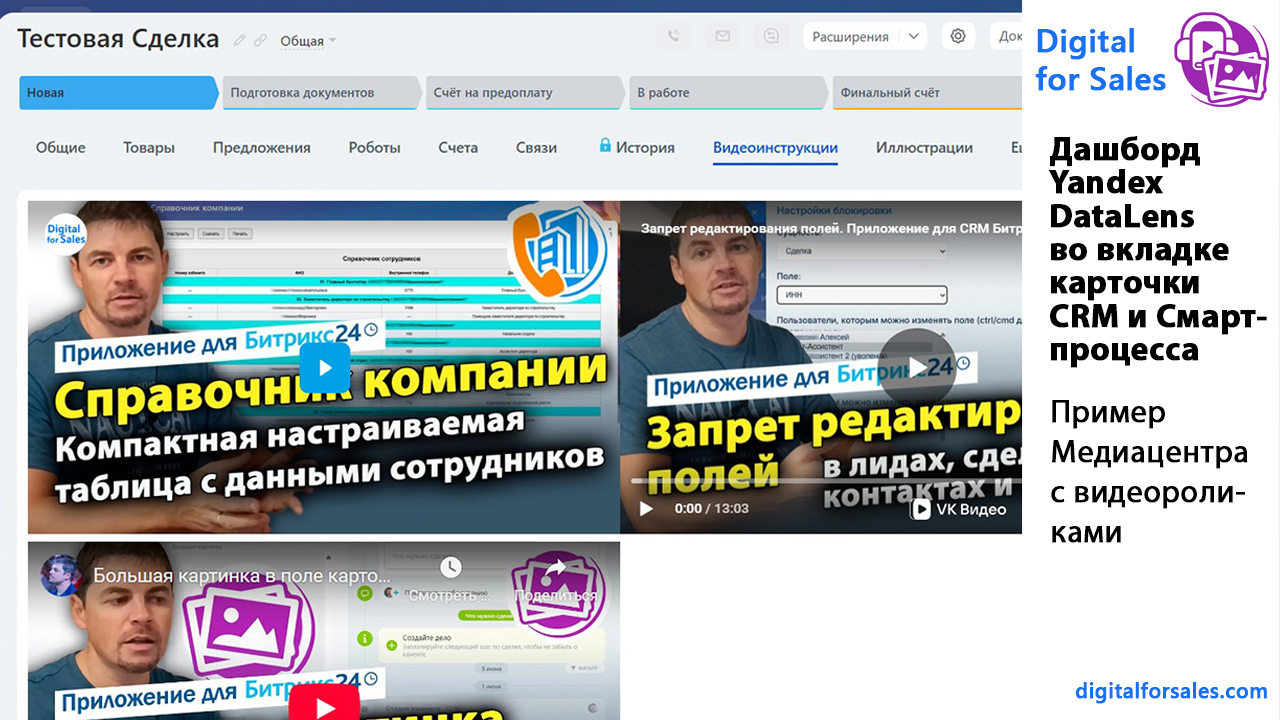
Task: Click the YouTube channel avatar icon
Action: click(61, 575)
